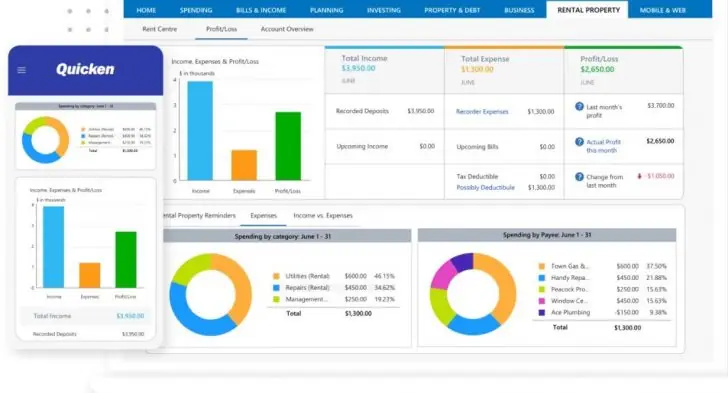Click the Recorder Expenses link
Screen dimensions: 728x393
482,111
